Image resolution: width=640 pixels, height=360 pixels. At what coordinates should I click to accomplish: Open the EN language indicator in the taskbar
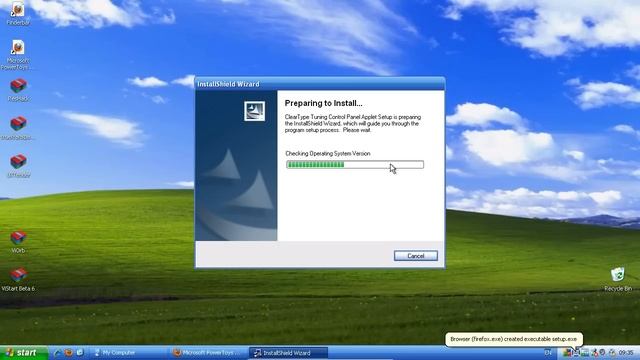point(548,353)
